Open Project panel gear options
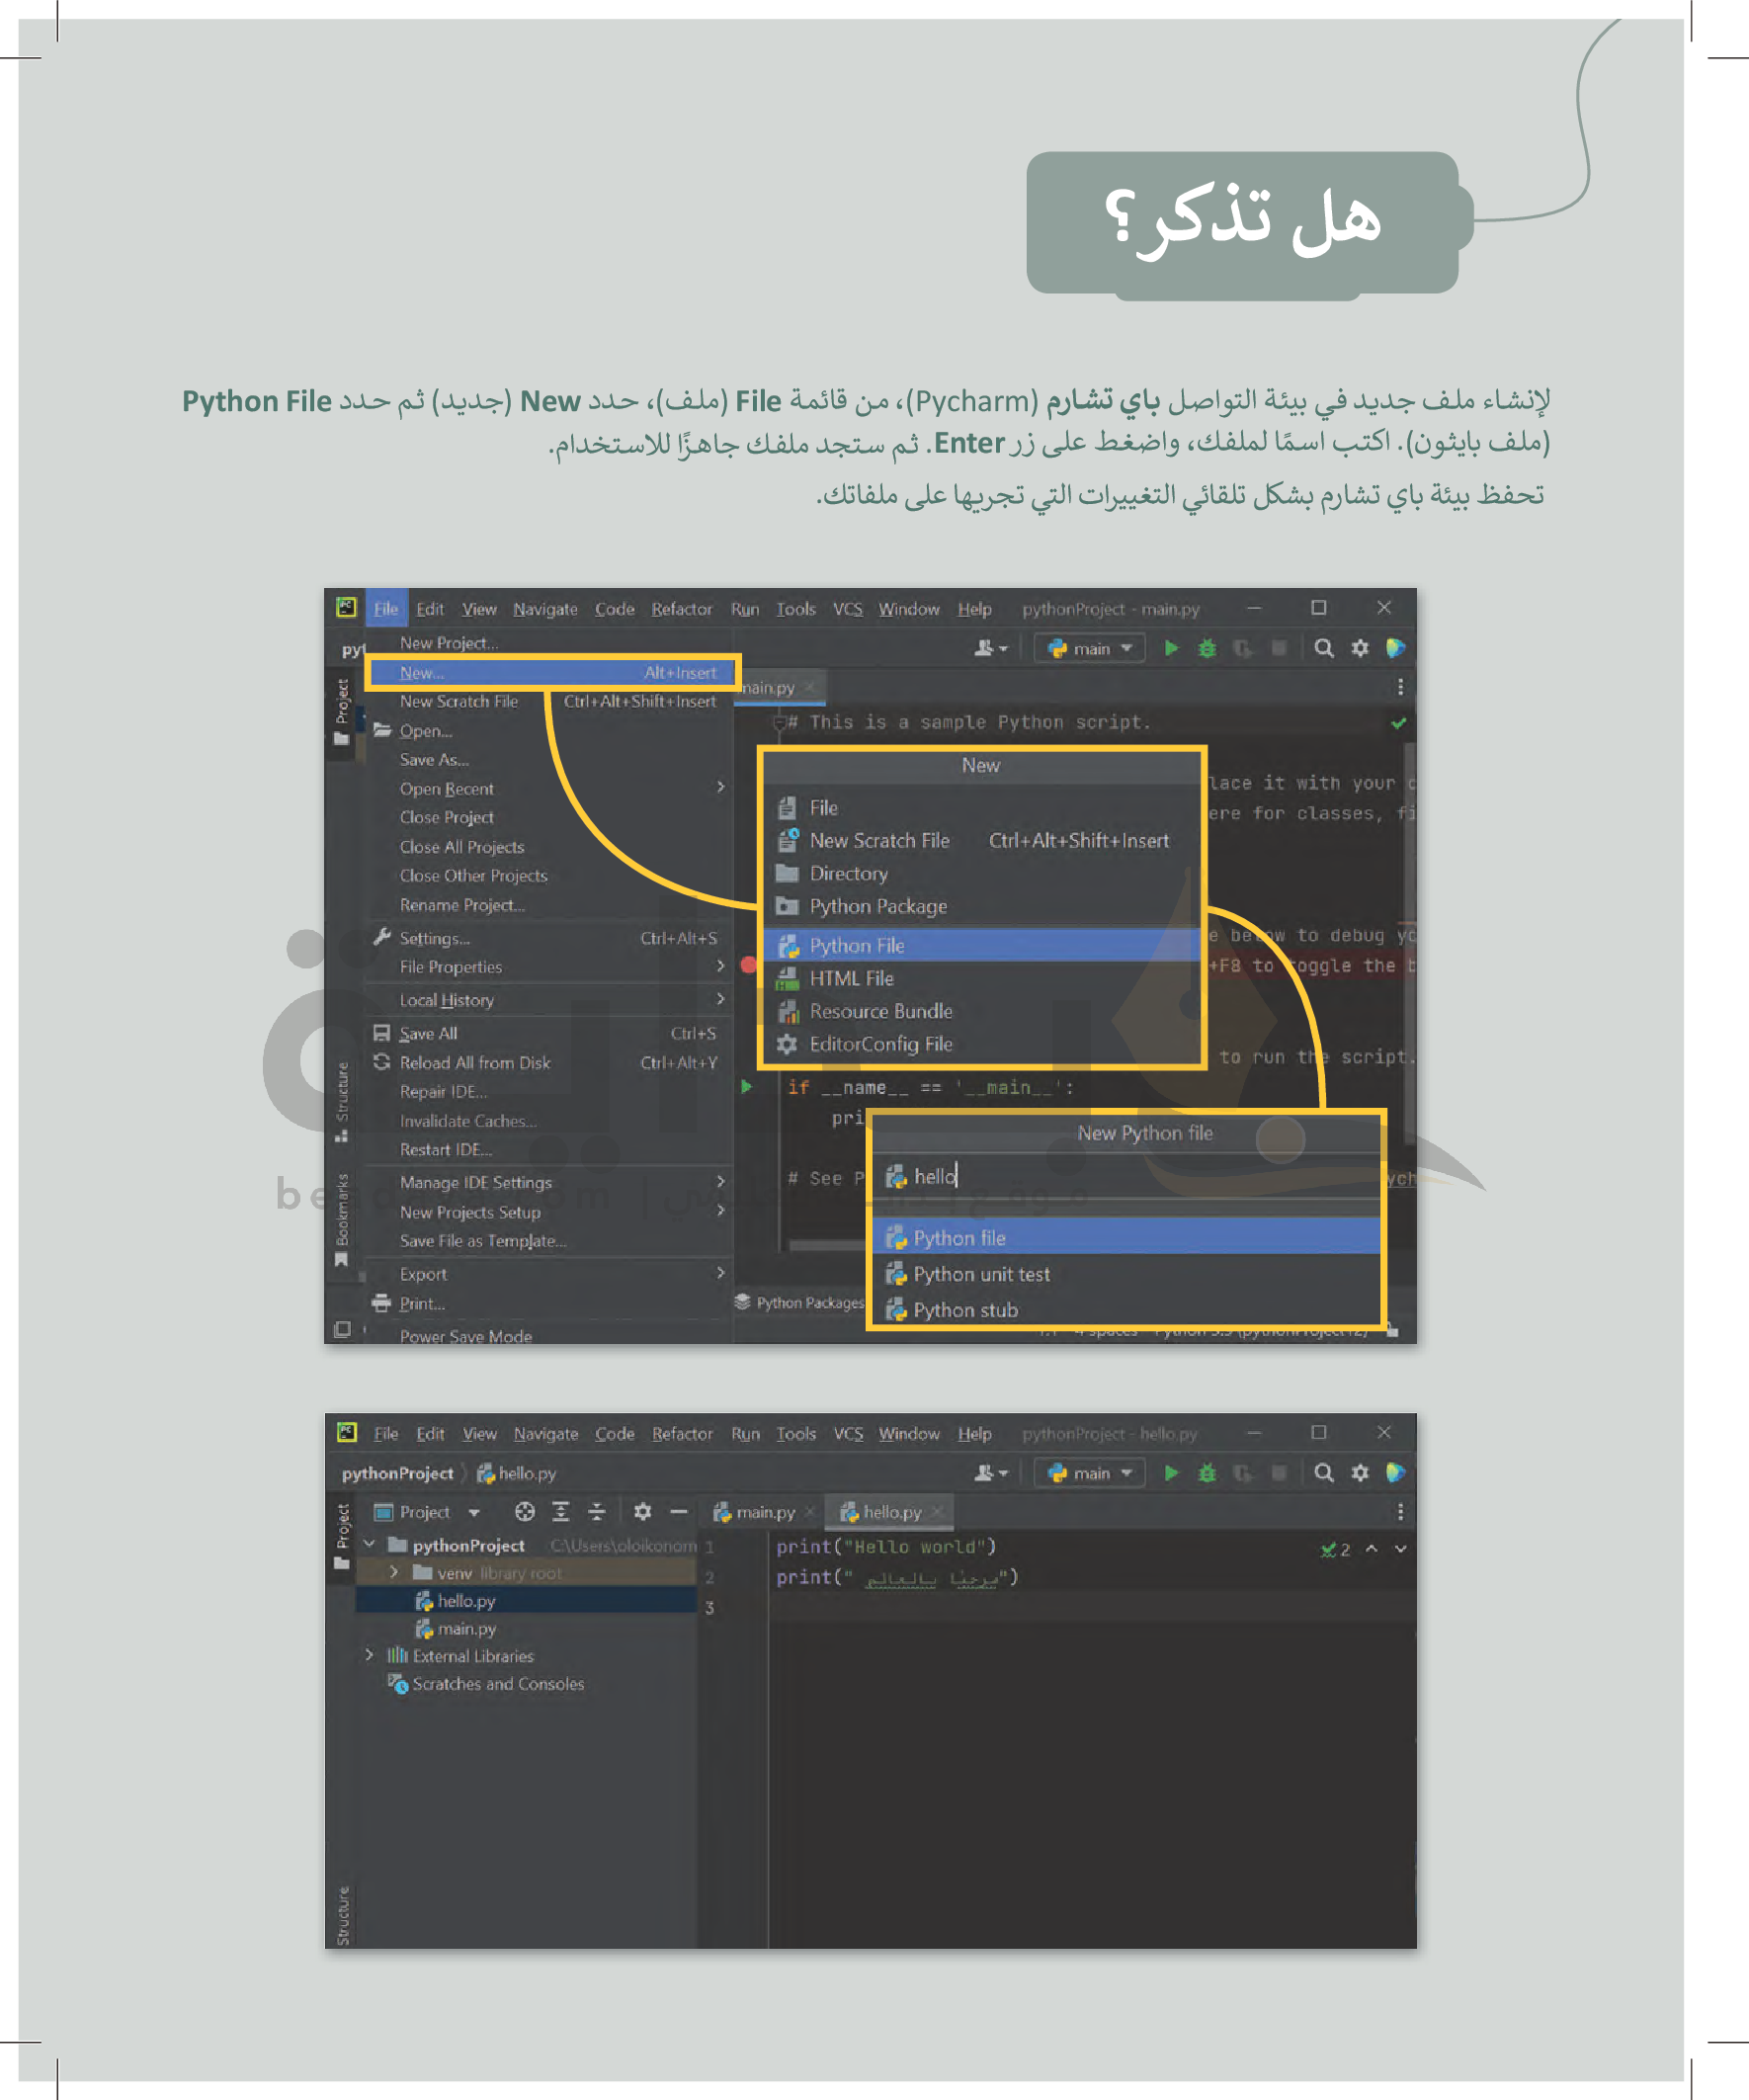 coord(642,1511)
